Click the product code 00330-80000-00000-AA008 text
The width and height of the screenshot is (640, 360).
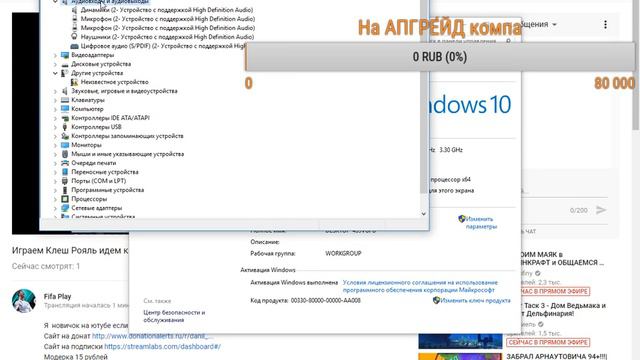[x=326, y=300]
